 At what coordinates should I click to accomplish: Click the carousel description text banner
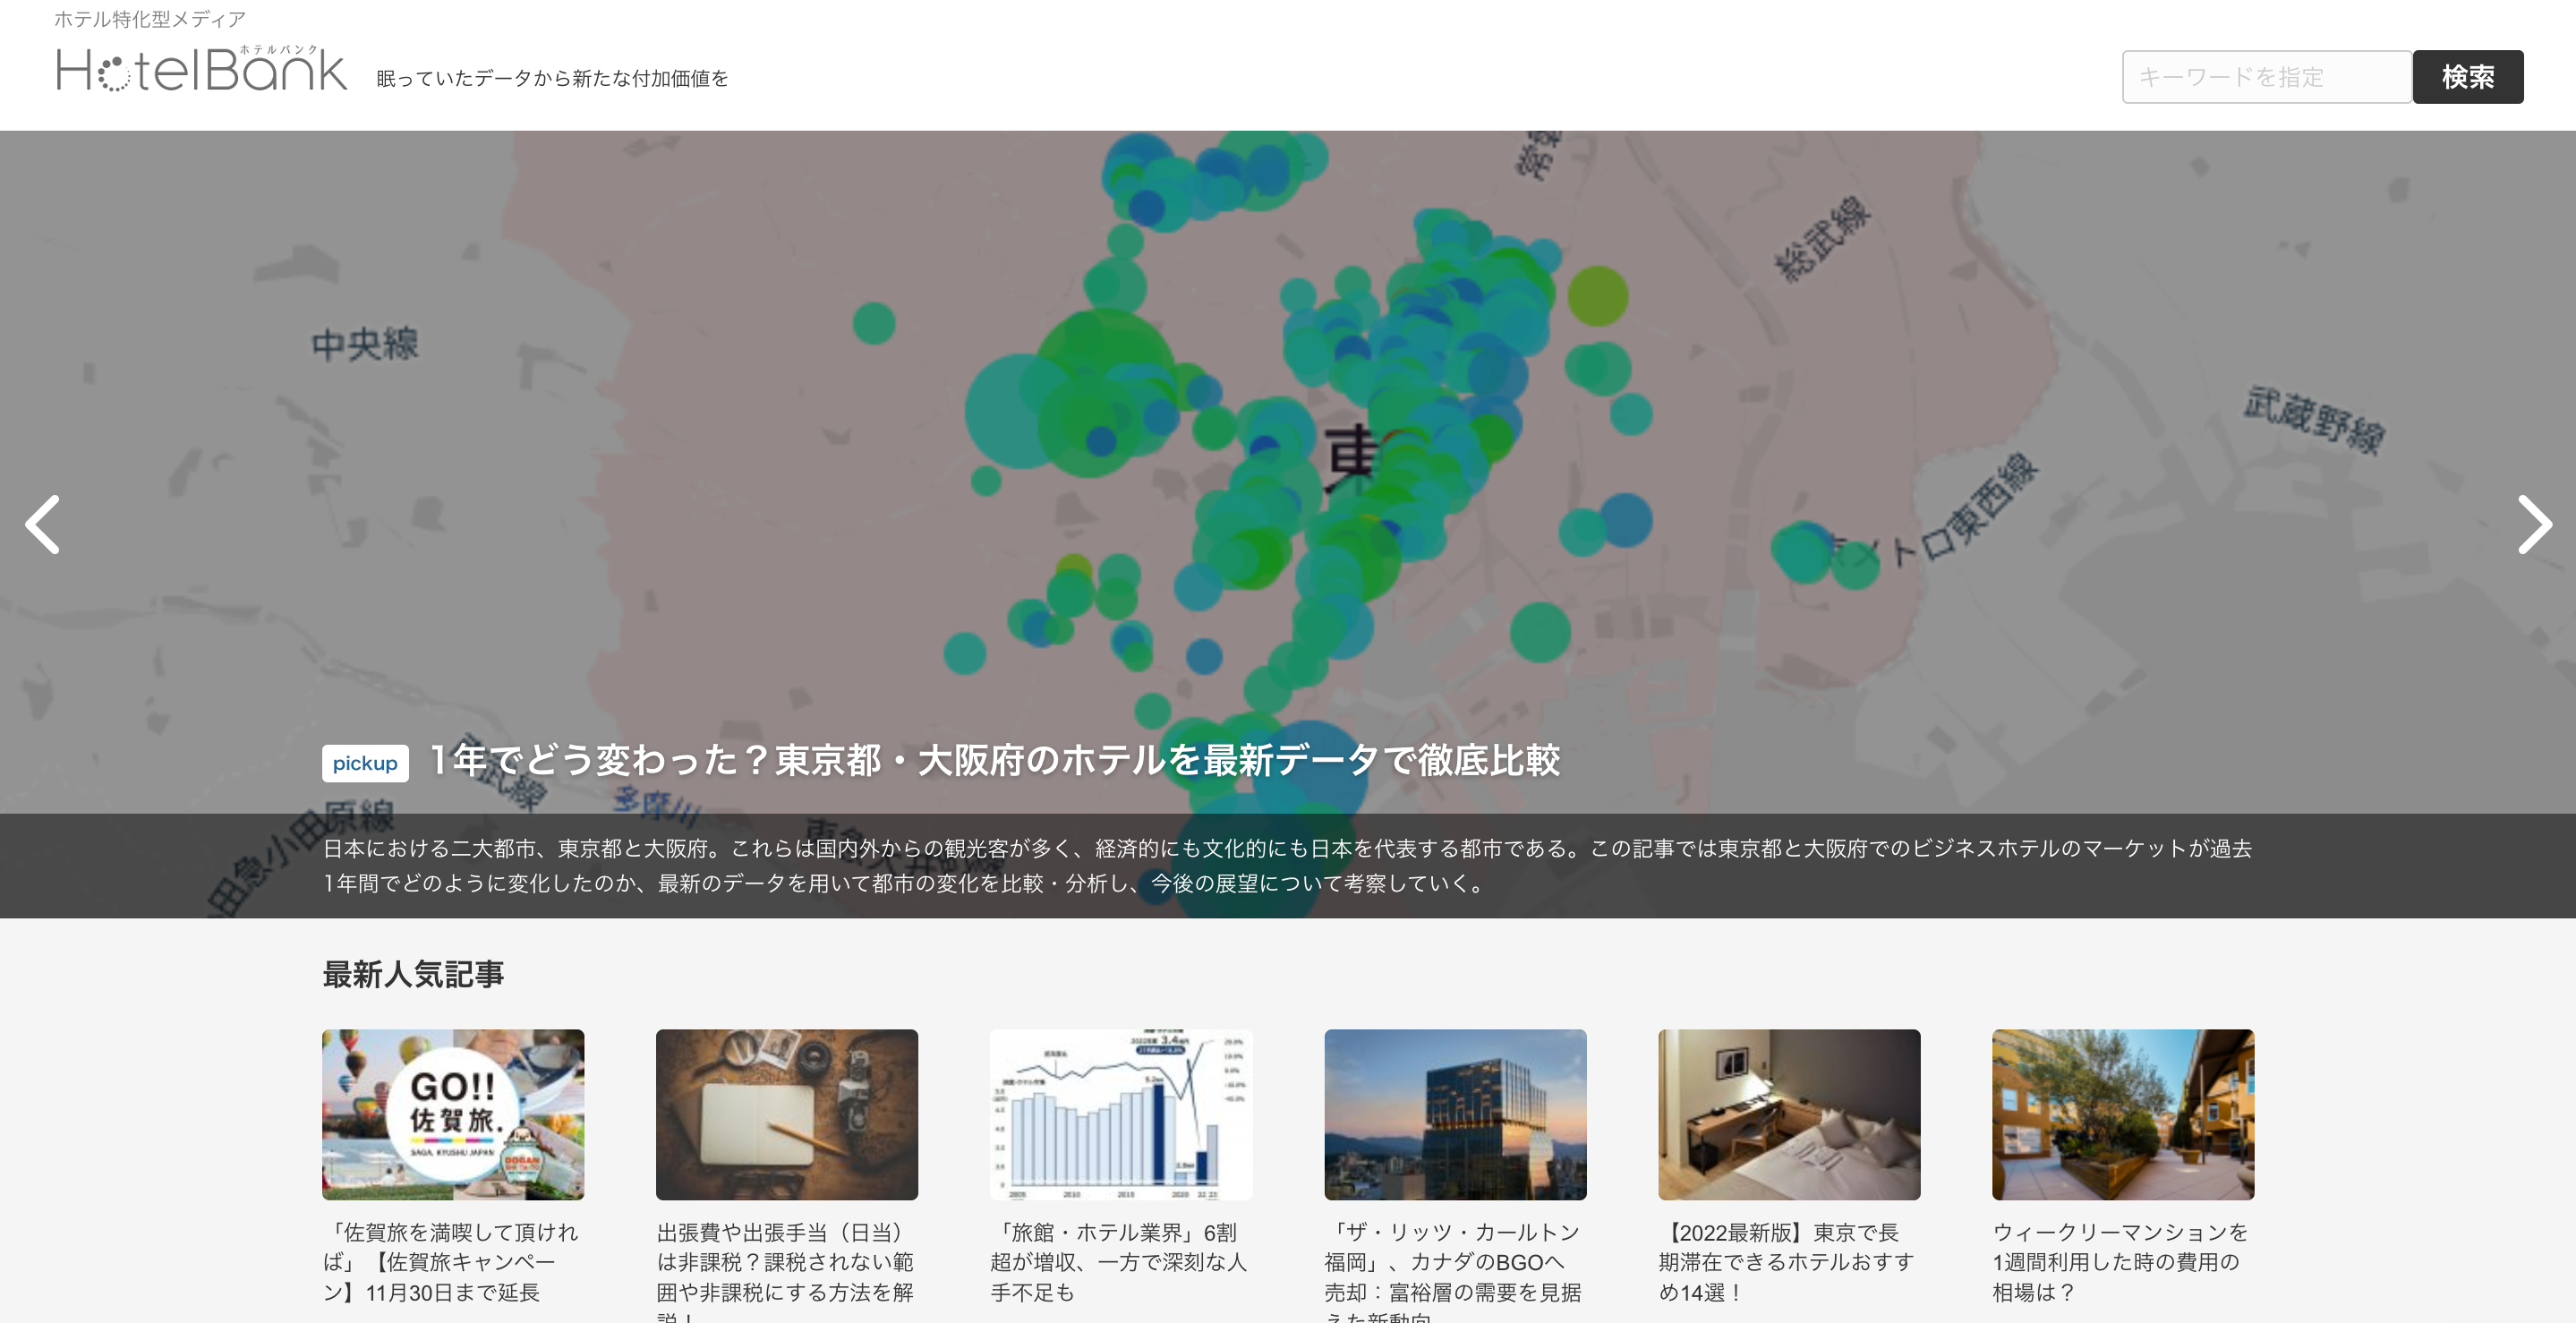1286,866
